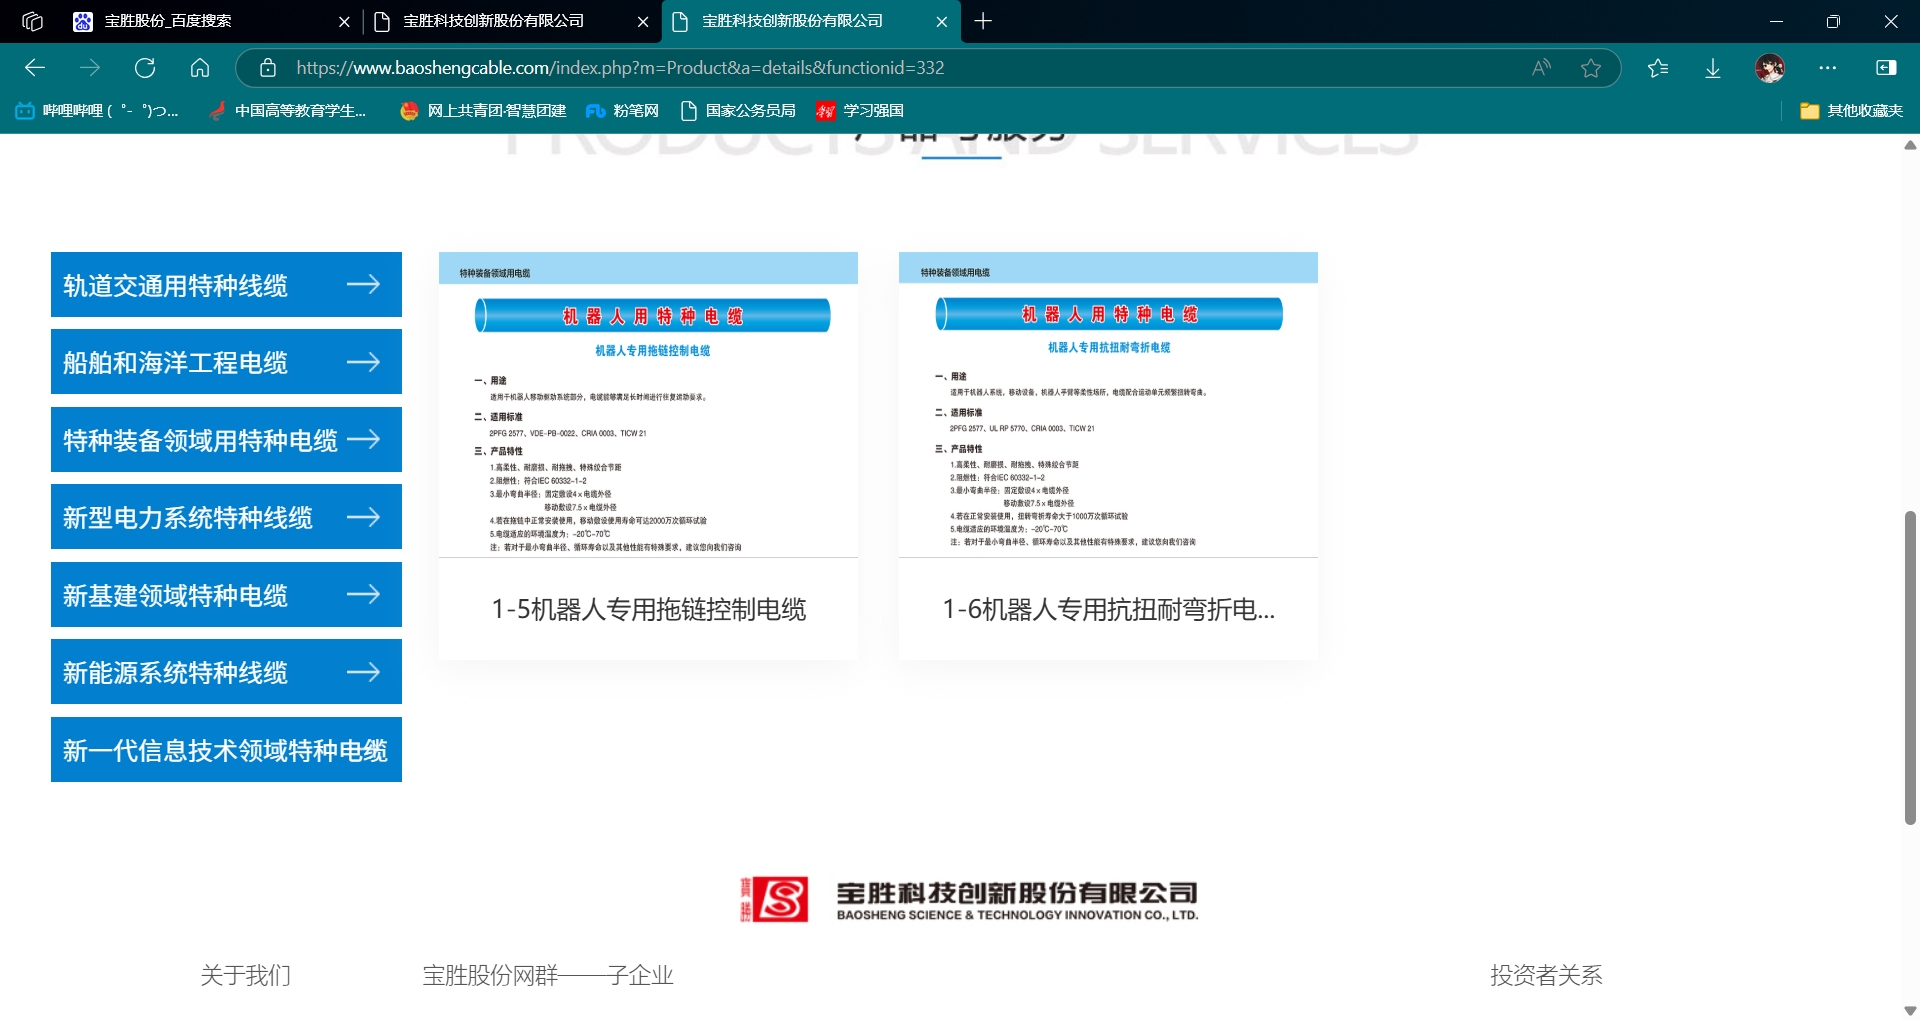Click the 宝胜科技创新股份有限公司 footer logo
This screenshot has width=1920, height=1020.
click(969, 900)
